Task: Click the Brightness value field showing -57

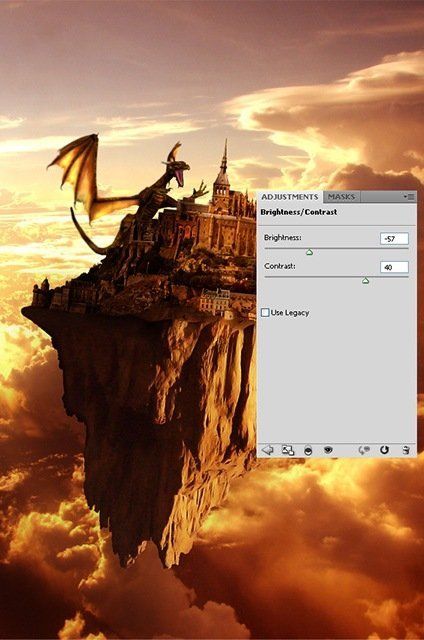Action: (x=394, y=238)
